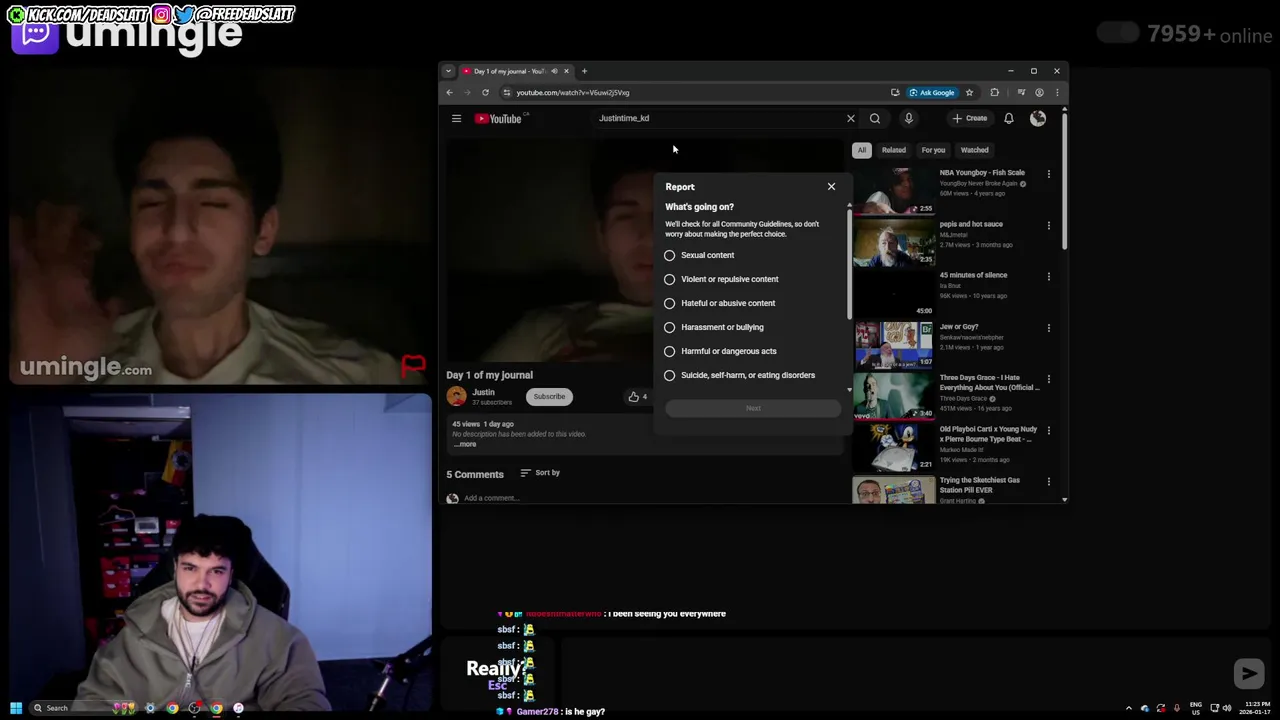
Task: Open a new tab with plus icon
Action: point(584,71)
